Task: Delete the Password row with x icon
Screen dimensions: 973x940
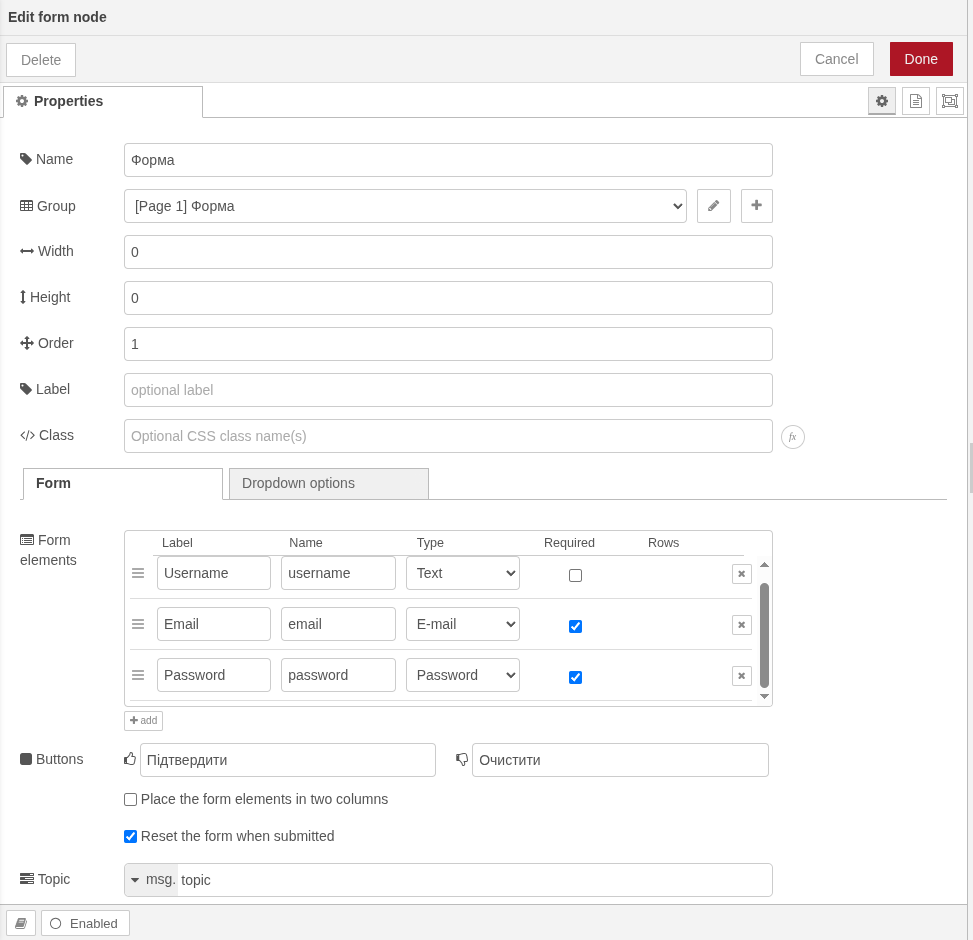Action: 741,676
